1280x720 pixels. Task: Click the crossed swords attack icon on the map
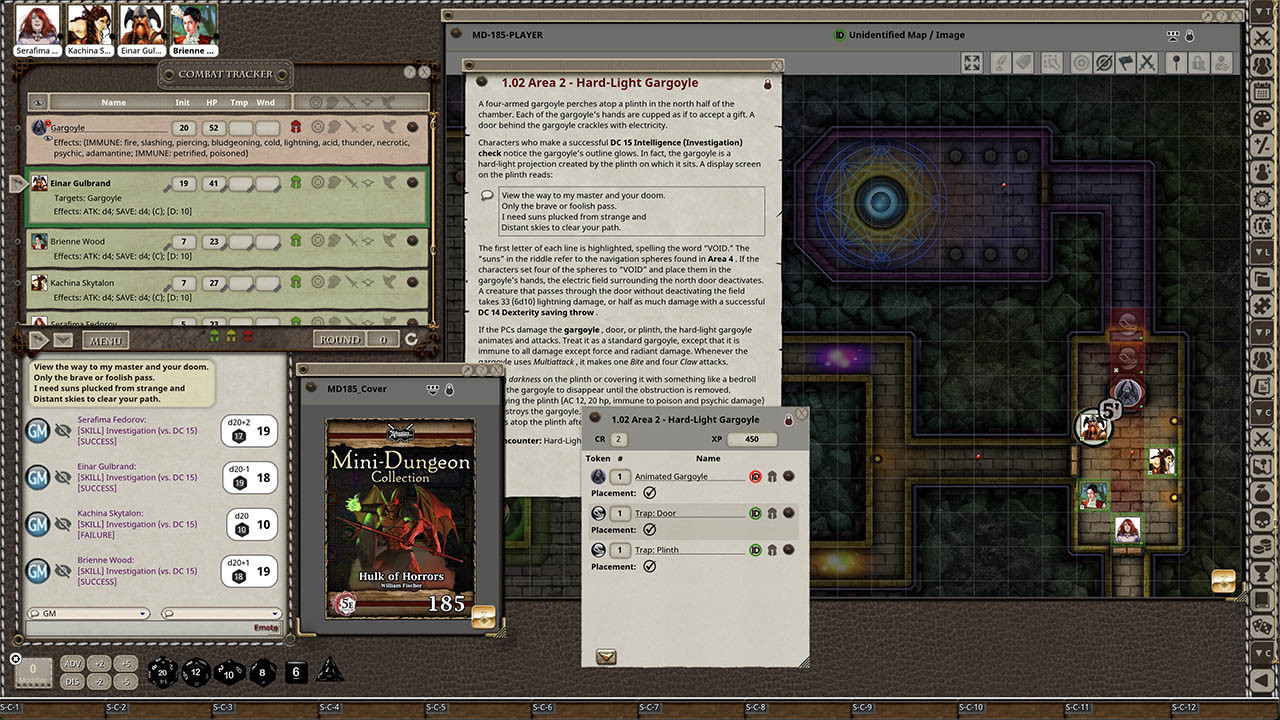(x=1148, y=62)
